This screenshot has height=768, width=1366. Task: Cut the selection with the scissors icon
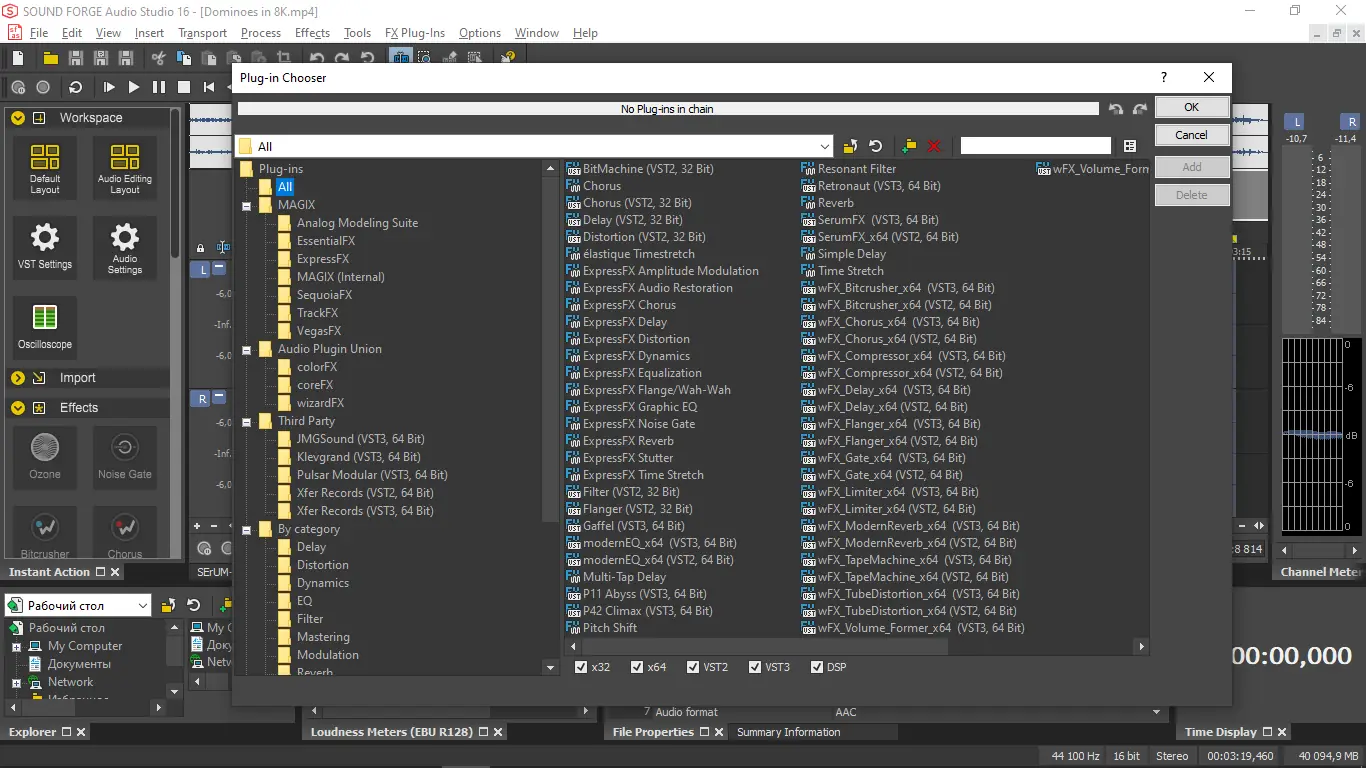coord(158,58)
